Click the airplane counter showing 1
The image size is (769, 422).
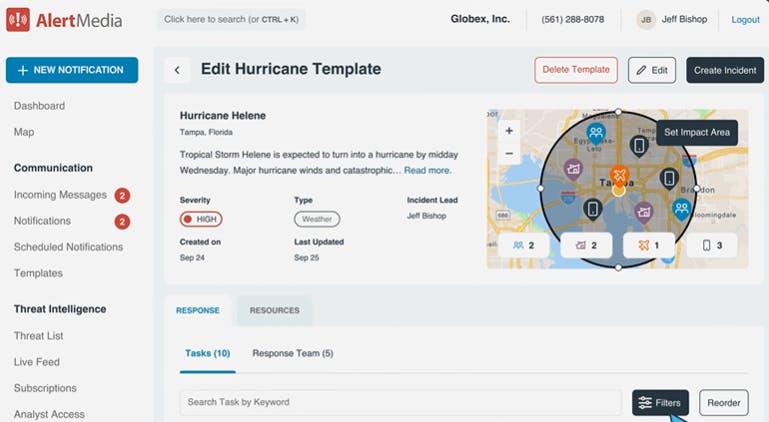coord(648,245)
